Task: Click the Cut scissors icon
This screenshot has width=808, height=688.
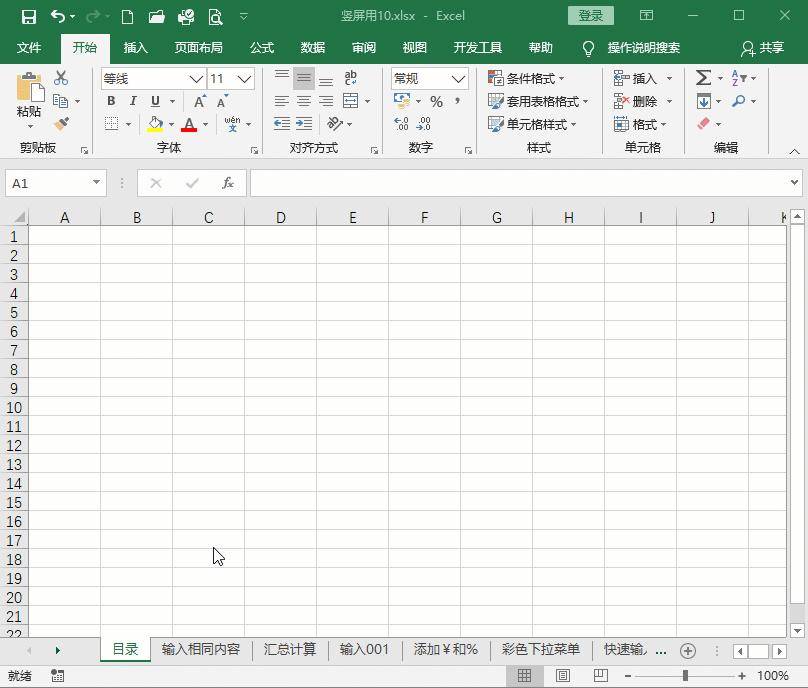Action: tap(61, 78)
